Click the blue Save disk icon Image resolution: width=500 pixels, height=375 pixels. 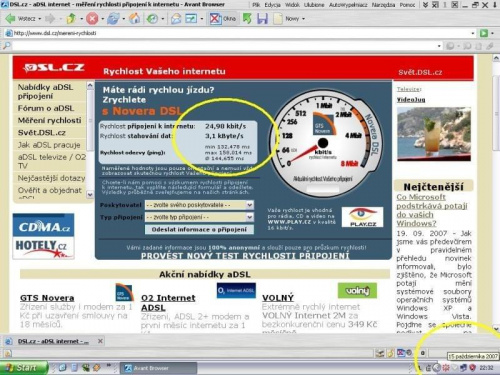[262, 19]
